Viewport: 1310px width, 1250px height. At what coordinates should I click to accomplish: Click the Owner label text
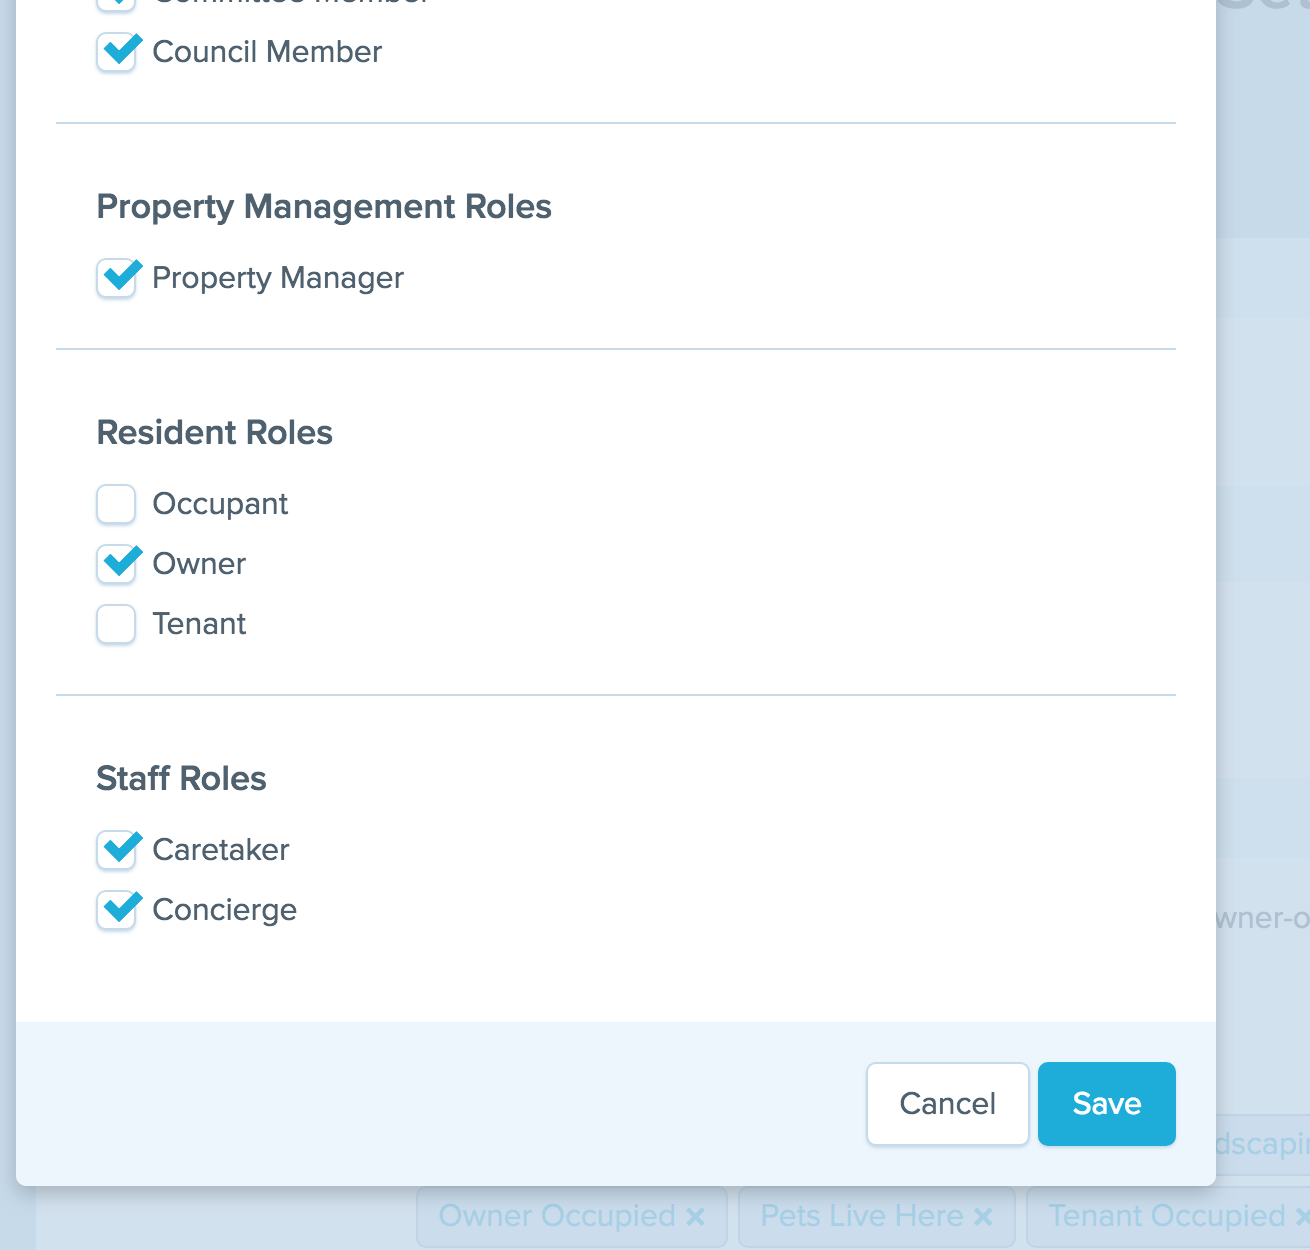point(199,564)
